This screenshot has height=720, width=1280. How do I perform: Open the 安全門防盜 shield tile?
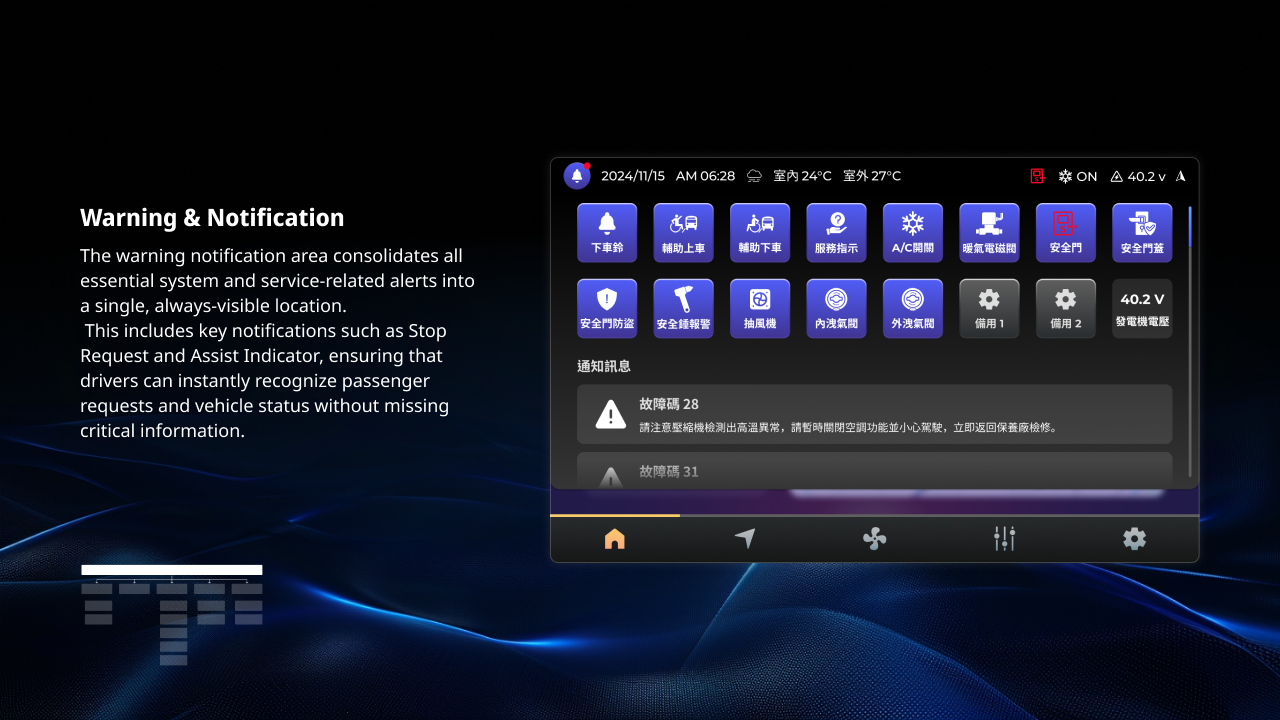click(607, 308)
